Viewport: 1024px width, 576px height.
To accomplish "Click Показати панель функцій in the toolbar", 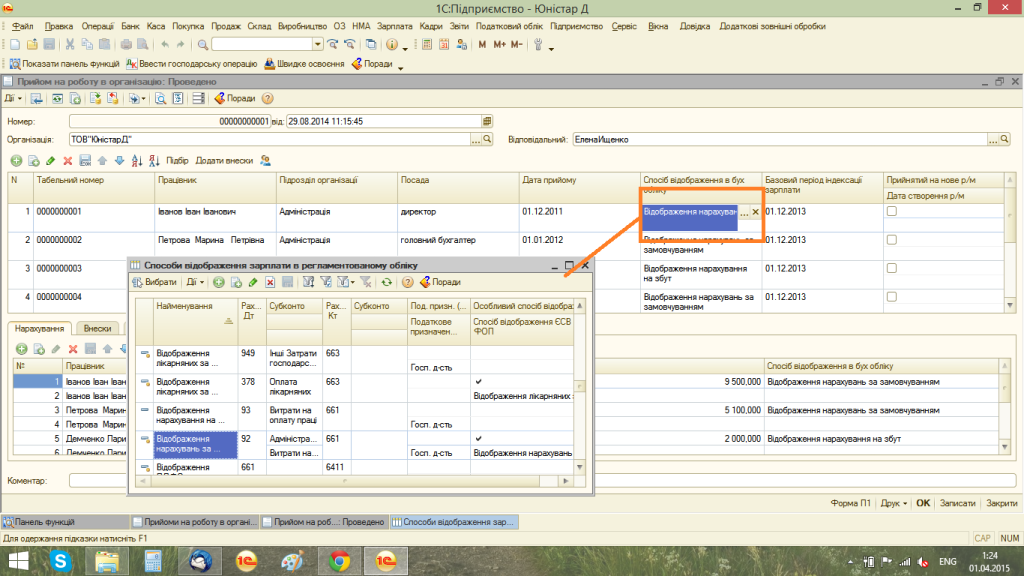I will coord(65,64).
